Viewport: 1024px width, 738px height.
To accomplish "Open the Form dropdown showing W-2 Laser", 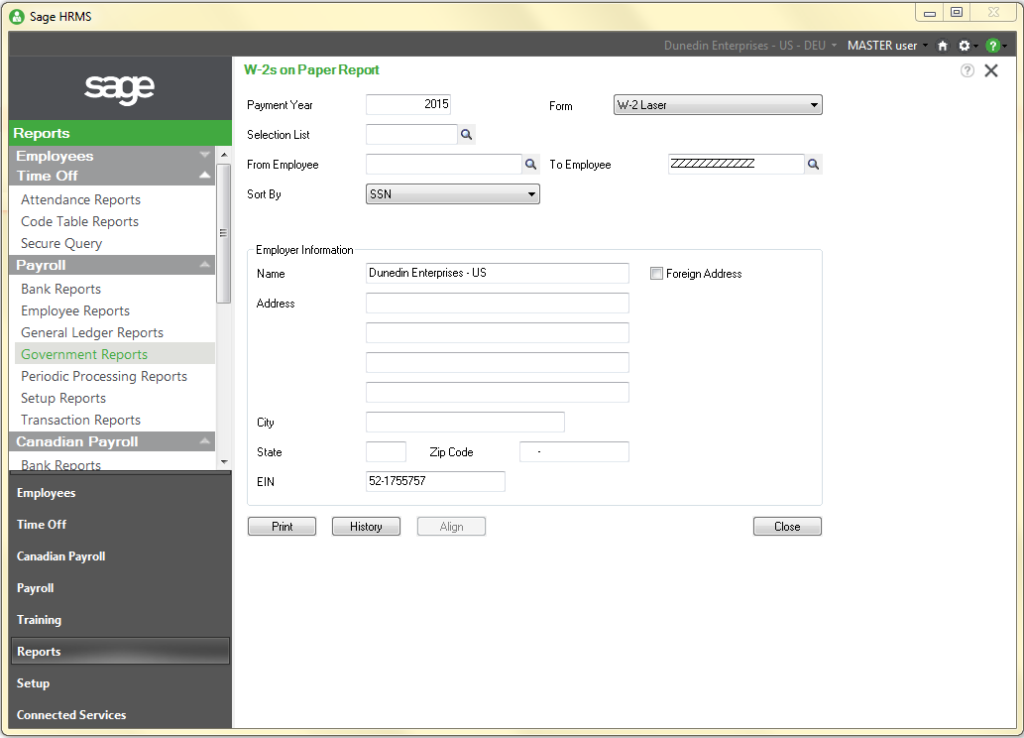I will pos(718,104).
